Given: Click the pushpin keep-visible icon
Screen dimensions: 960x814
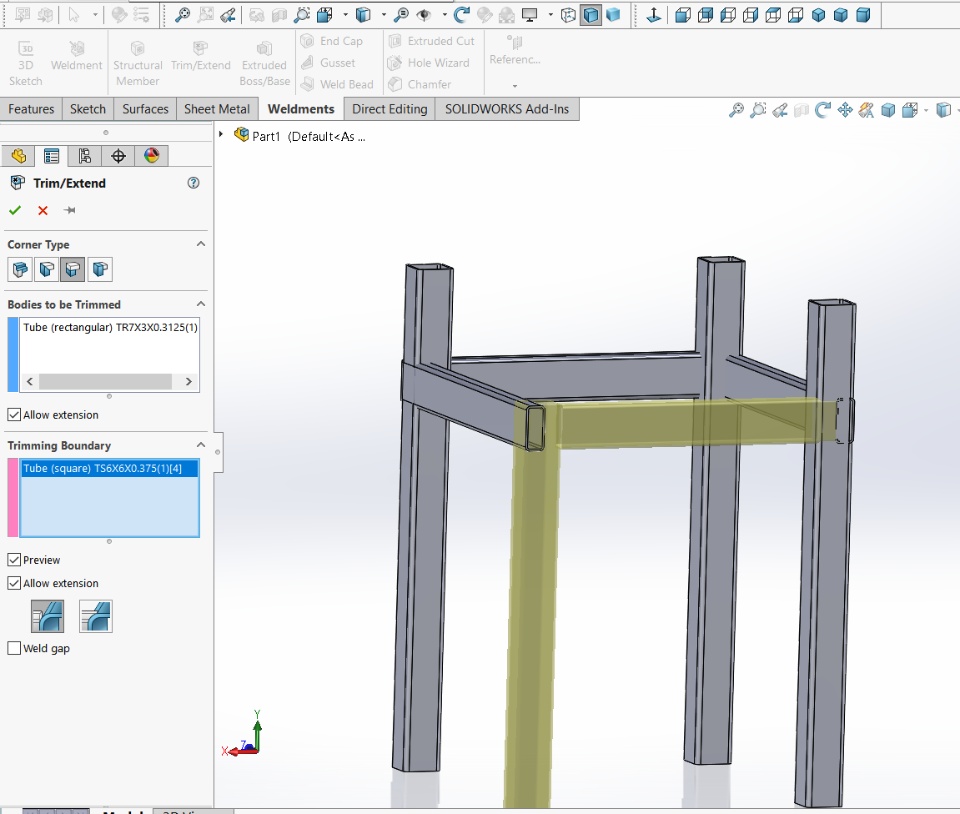Looking at the screenshot, I should tap(70, 210).
